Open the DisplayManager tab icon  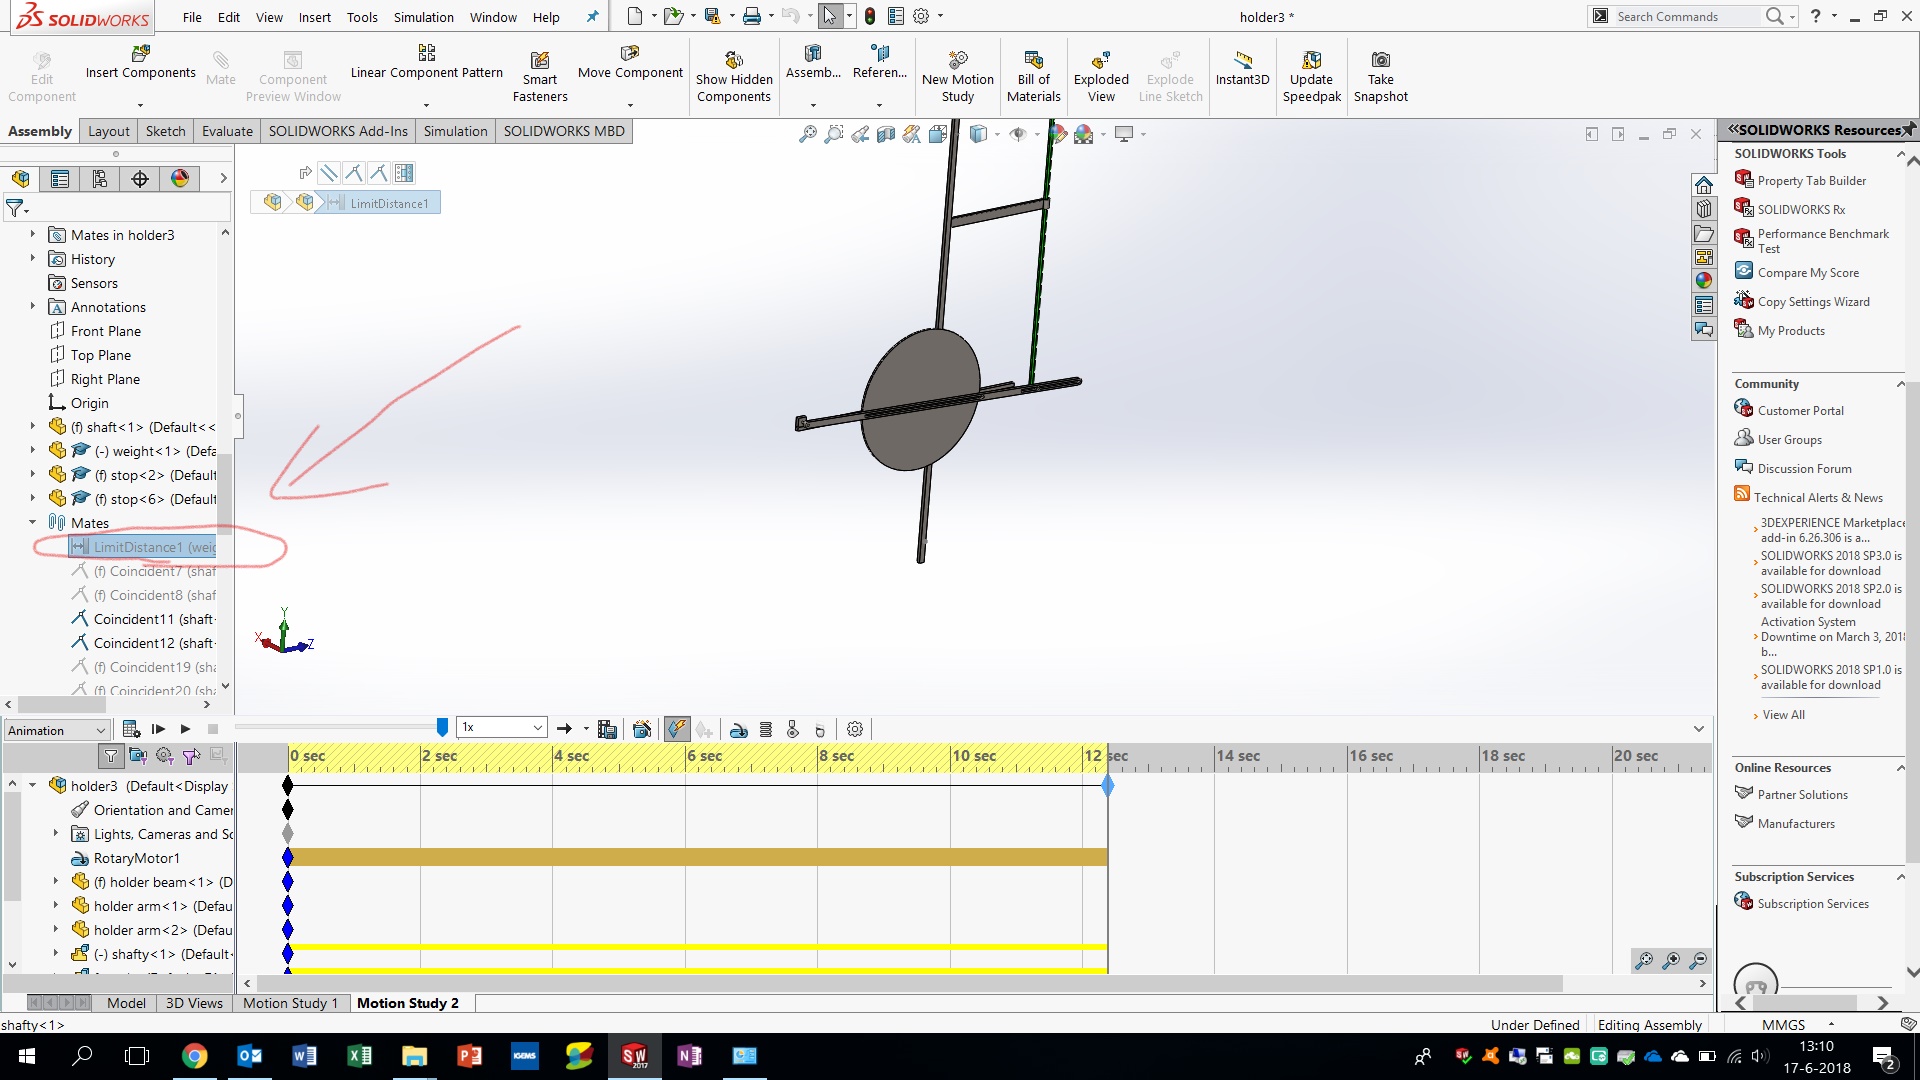point(180,179)
